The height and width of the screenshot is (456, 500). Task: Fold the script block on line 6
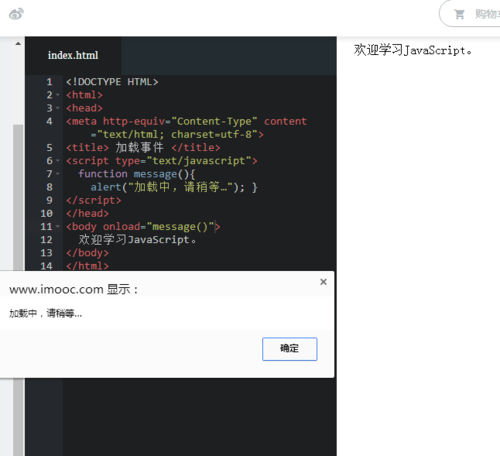click(58, 161)
